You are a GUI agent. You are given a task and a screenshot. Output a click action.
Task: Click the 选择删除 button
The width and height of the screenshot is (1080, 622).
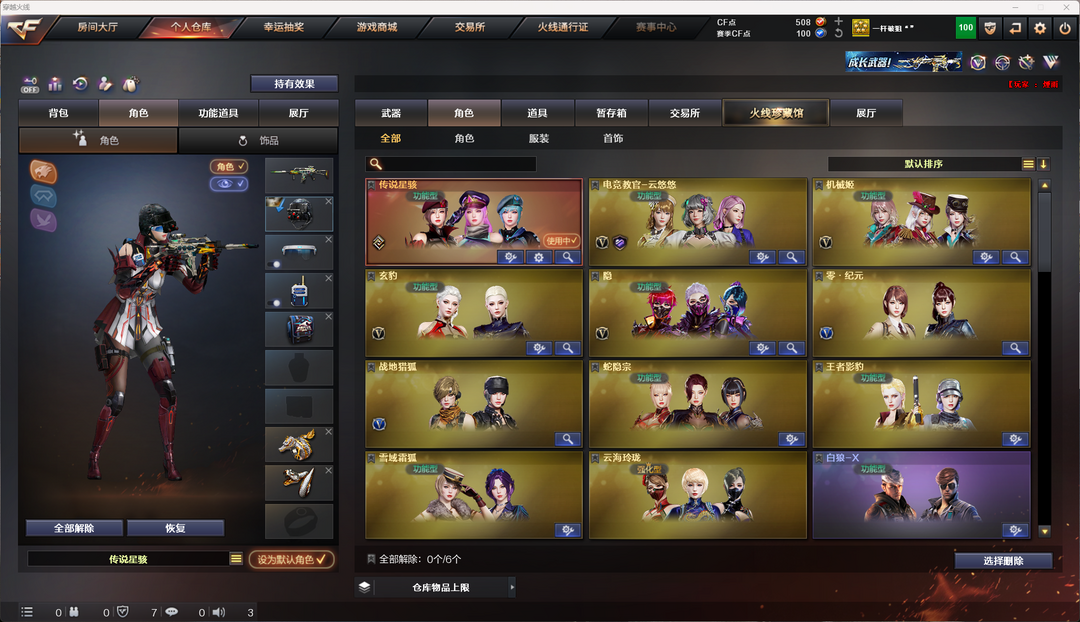coord(1003,561)
